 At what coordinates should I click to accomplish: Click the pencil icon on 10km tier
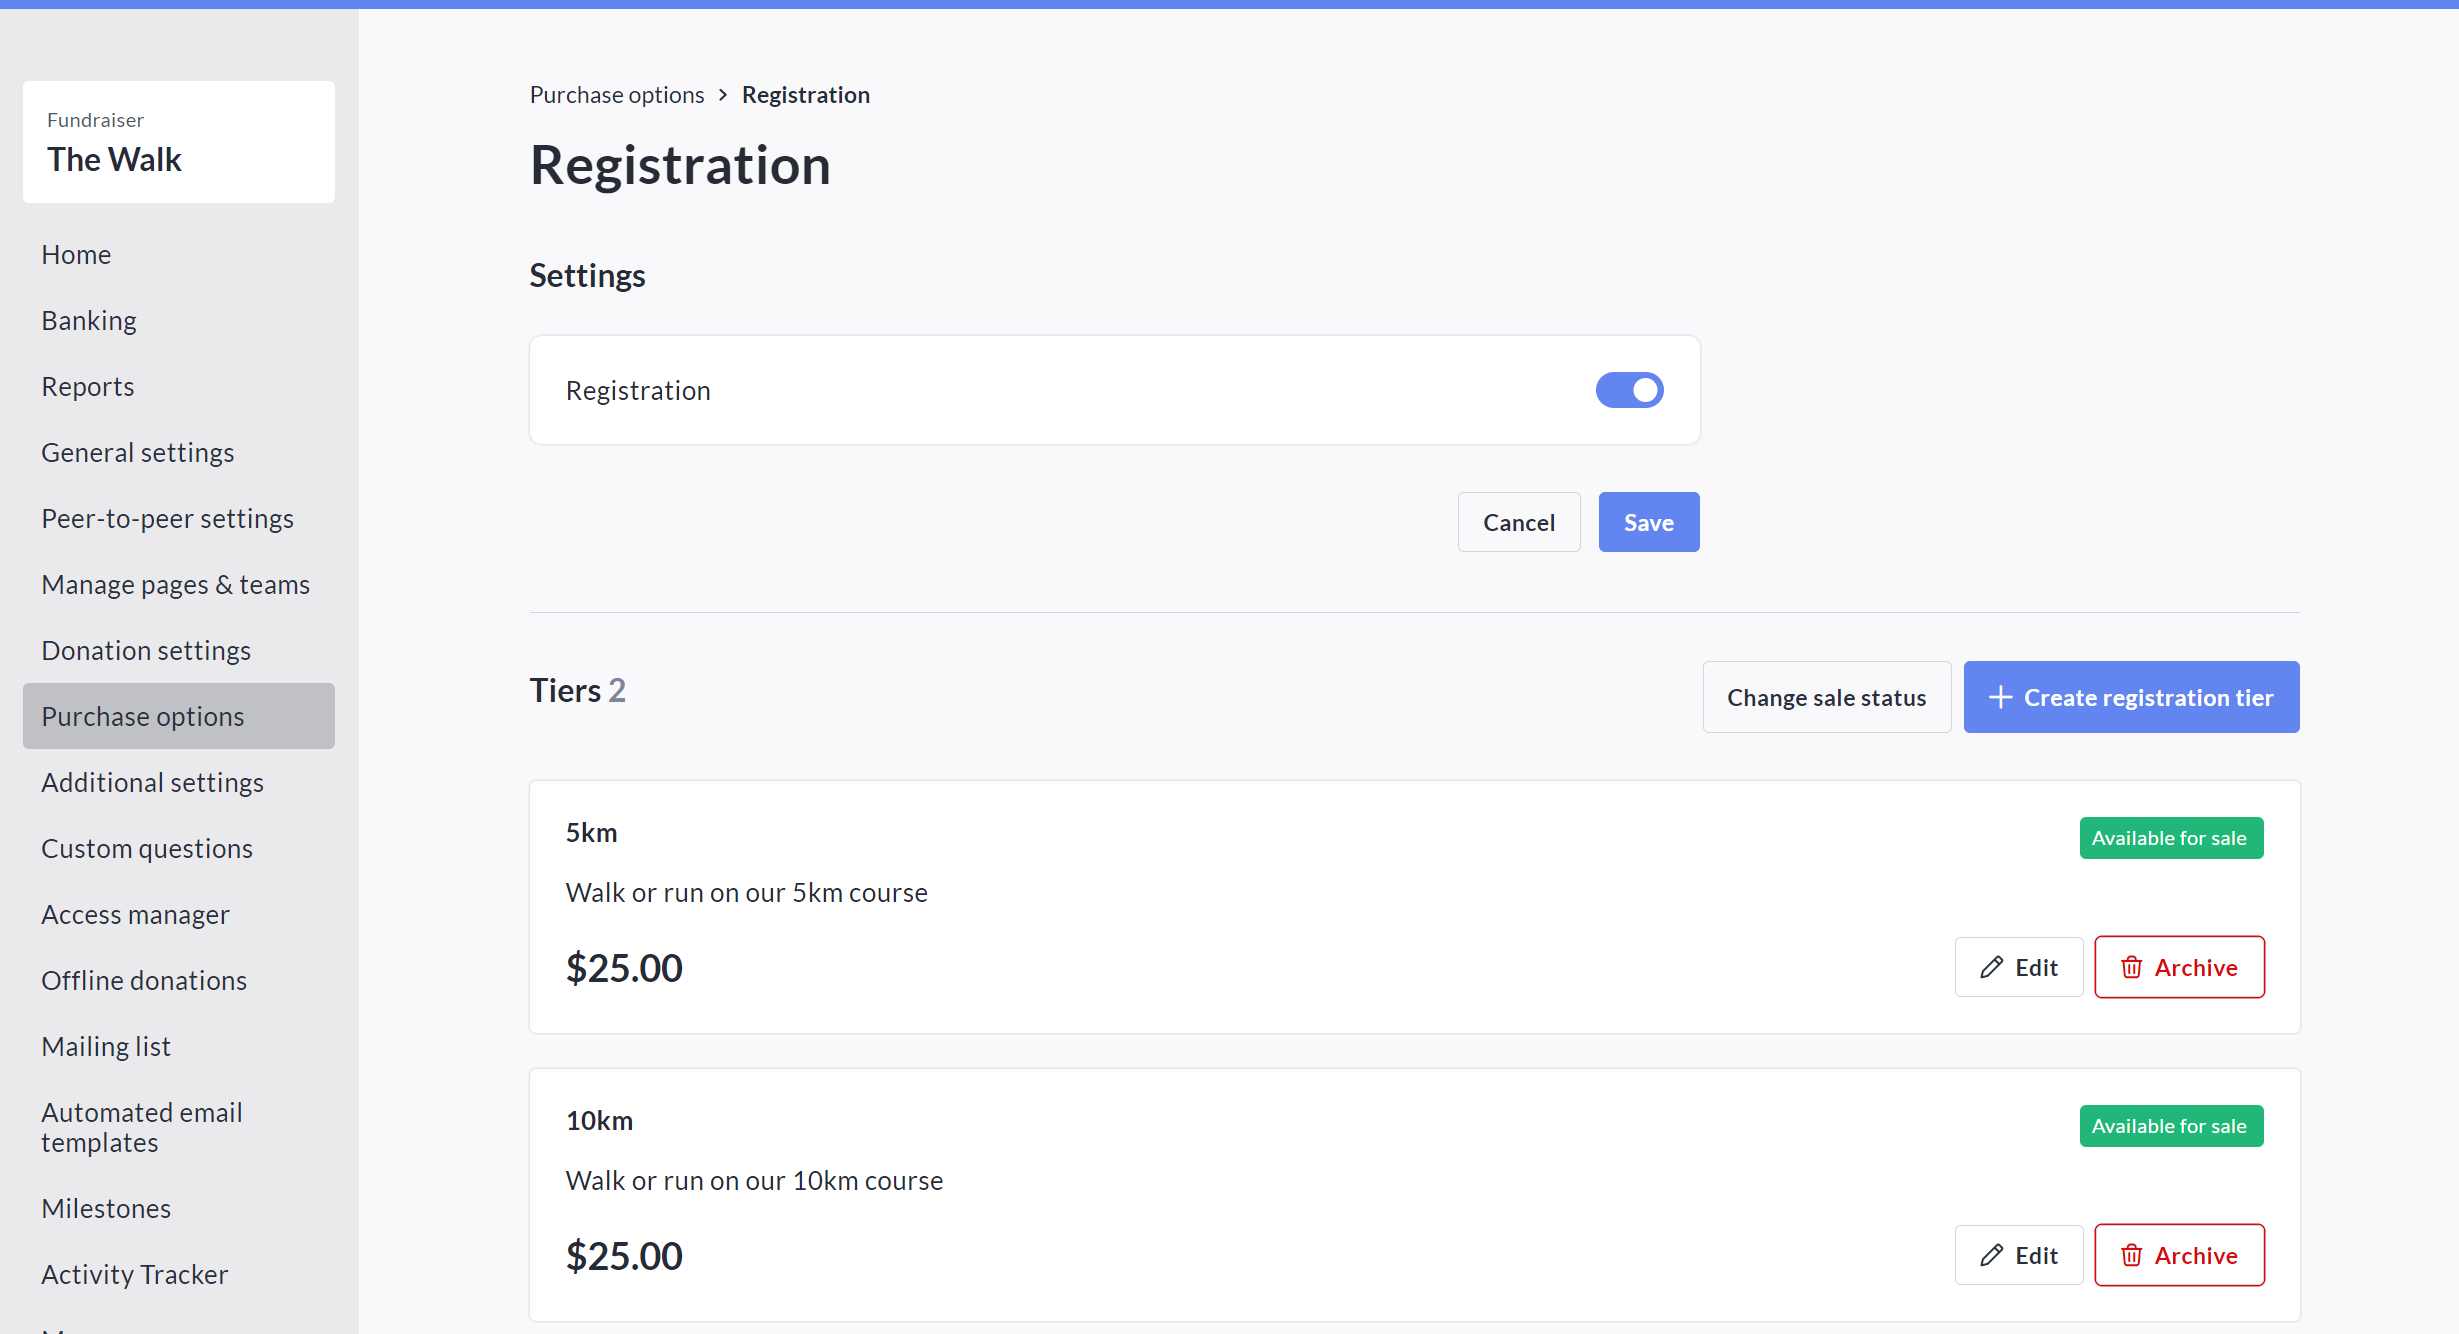coord(1991,1255)
